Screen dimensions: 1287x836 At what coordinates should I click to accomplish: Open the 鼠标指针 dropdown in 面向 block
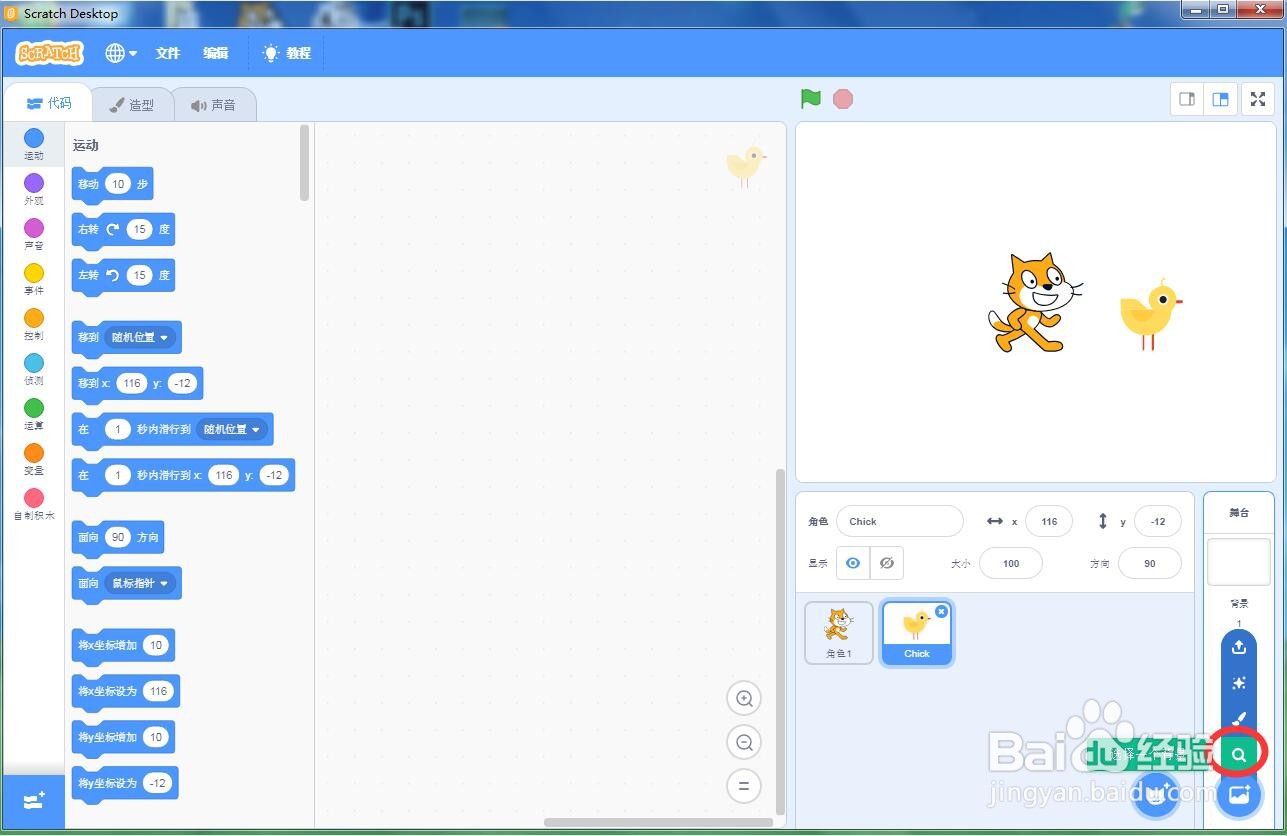[x=140, y=583]
